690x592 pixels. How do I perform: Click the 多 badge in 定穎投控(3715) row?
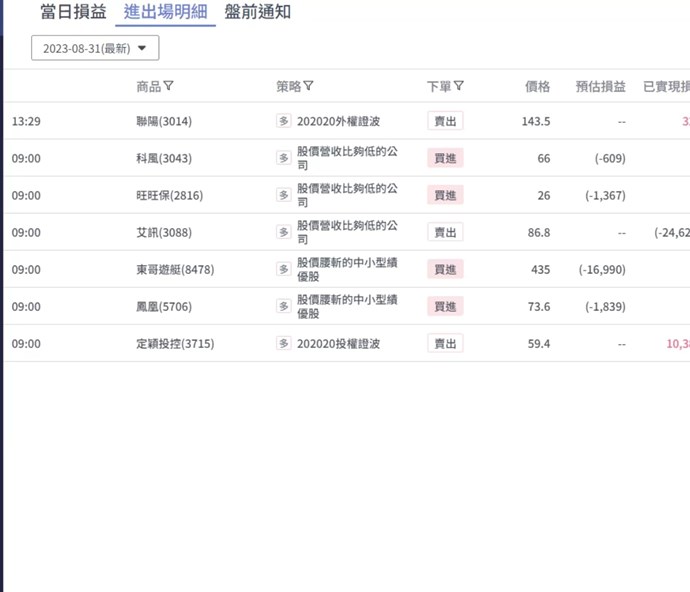[x=284, y=343]
